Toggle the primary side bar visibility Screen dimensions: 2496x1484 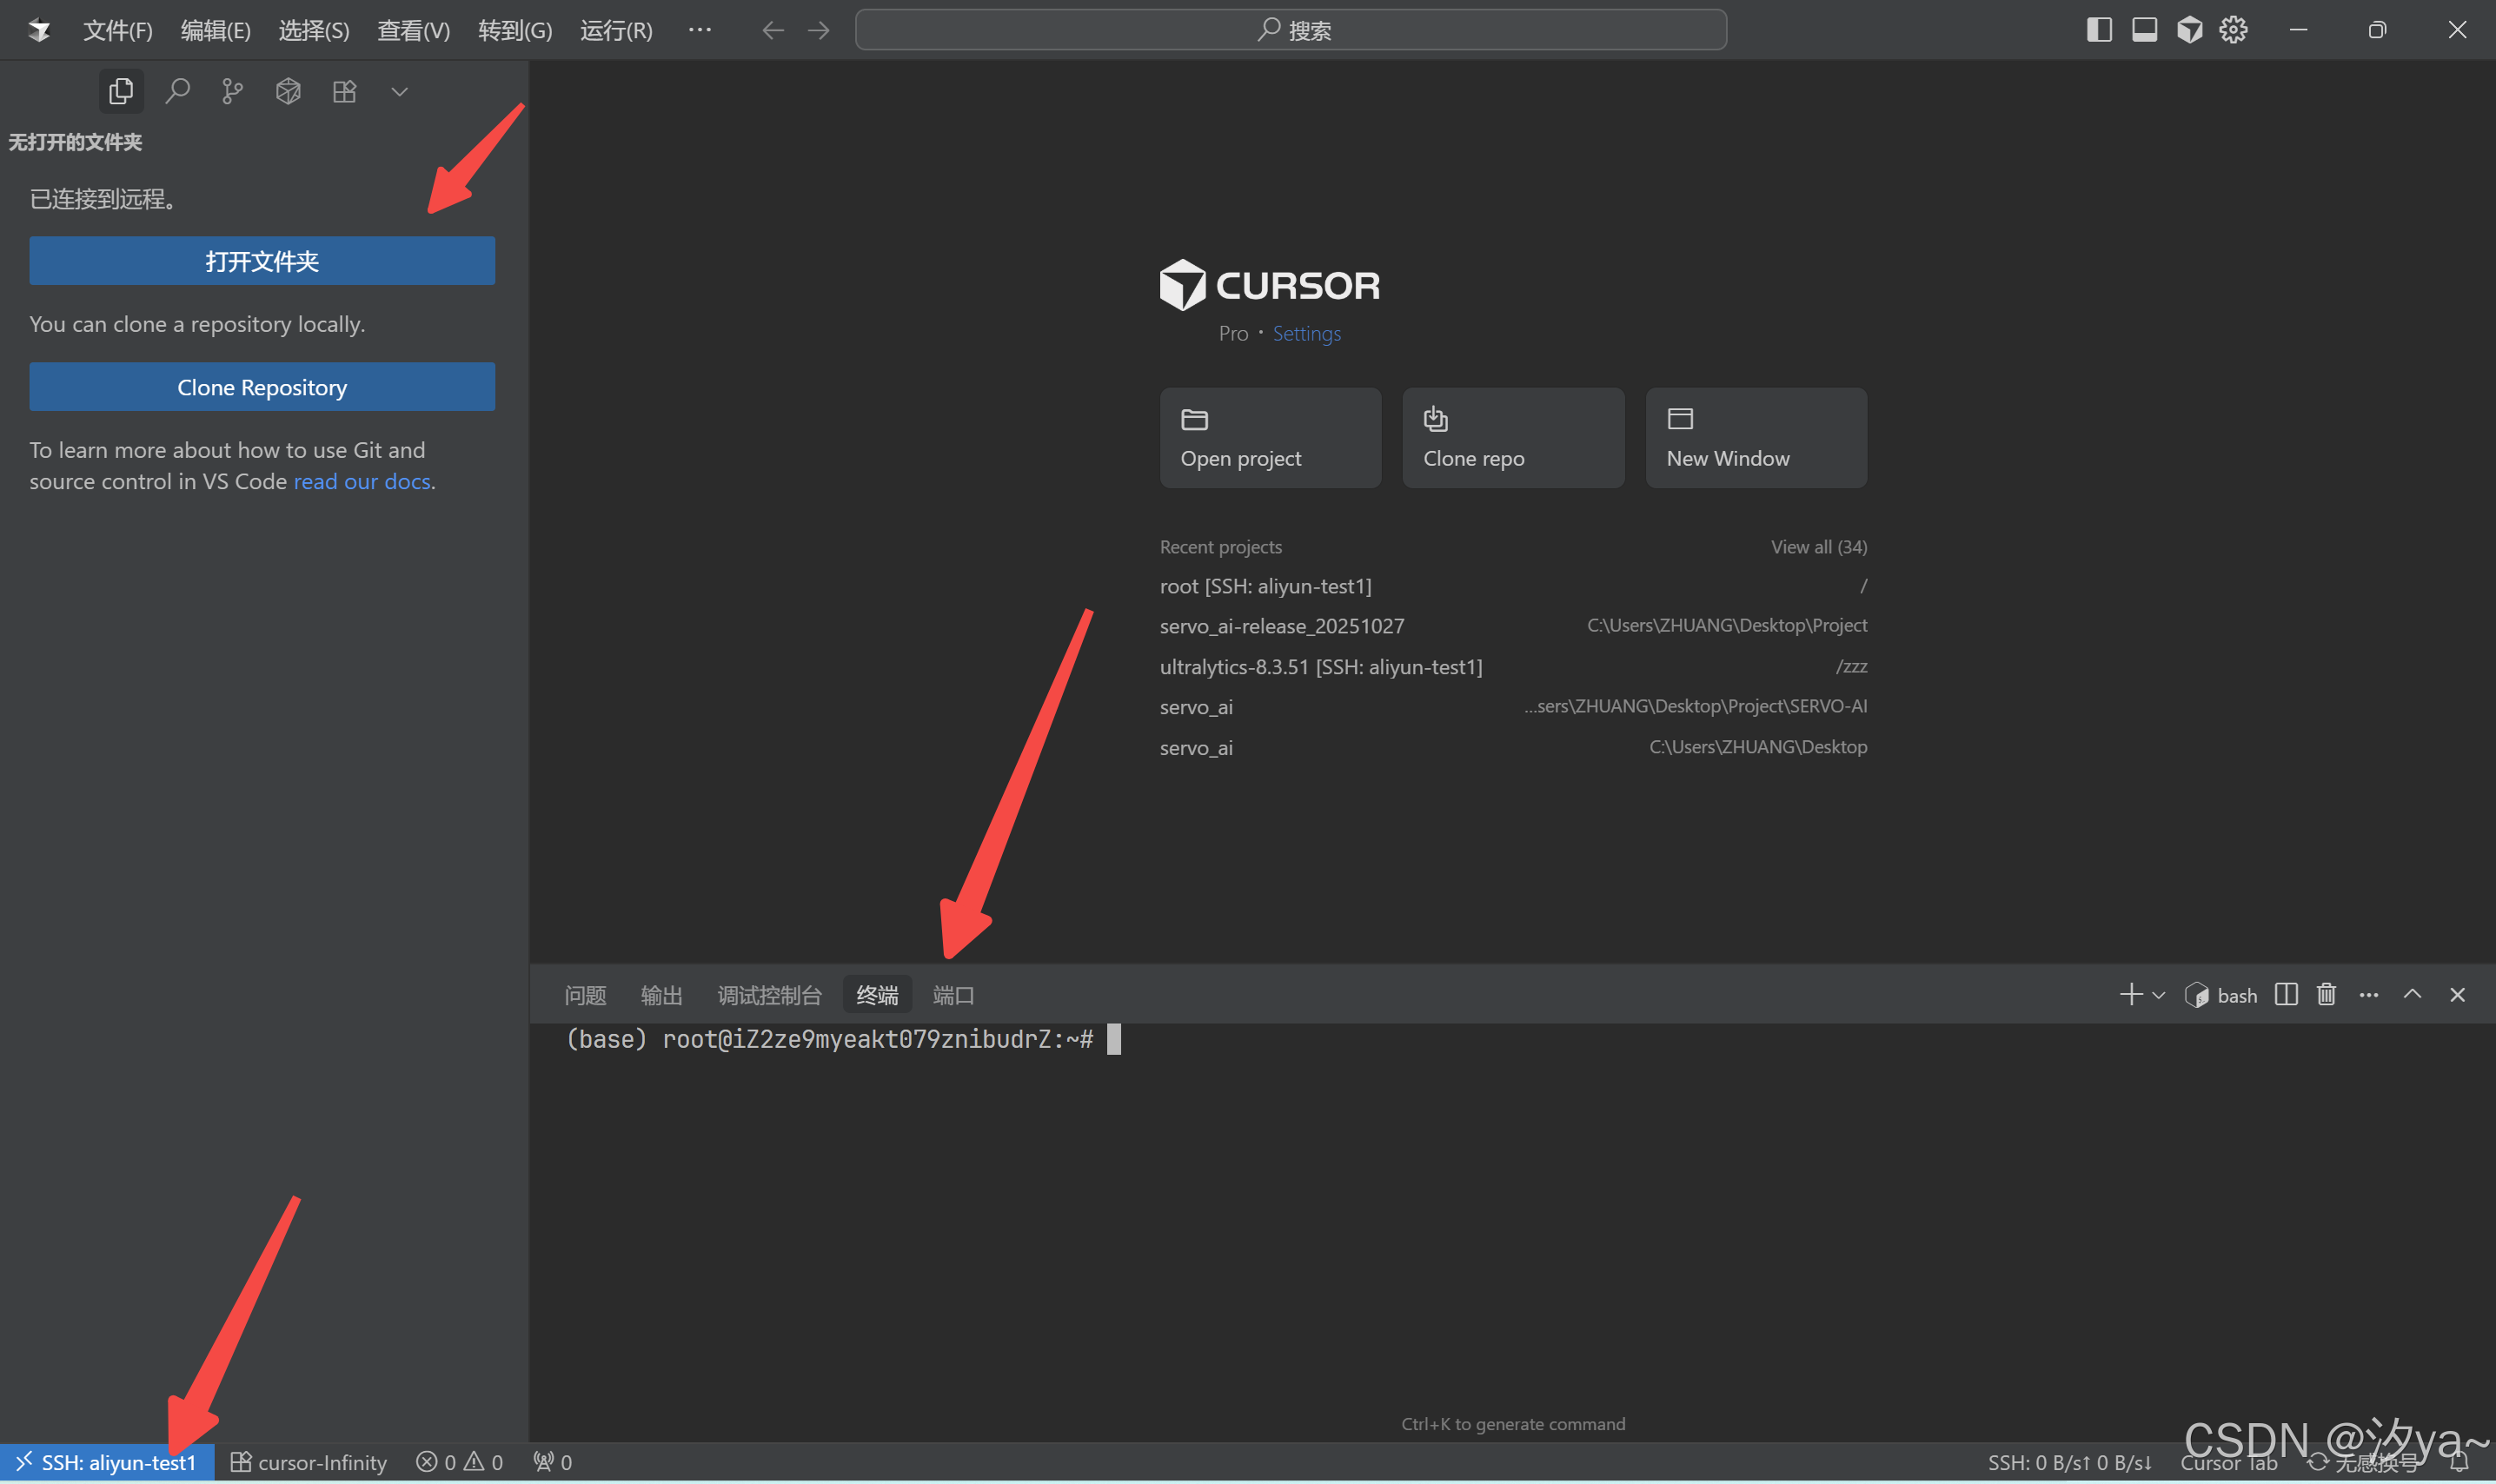click(x=2099, y=29)
